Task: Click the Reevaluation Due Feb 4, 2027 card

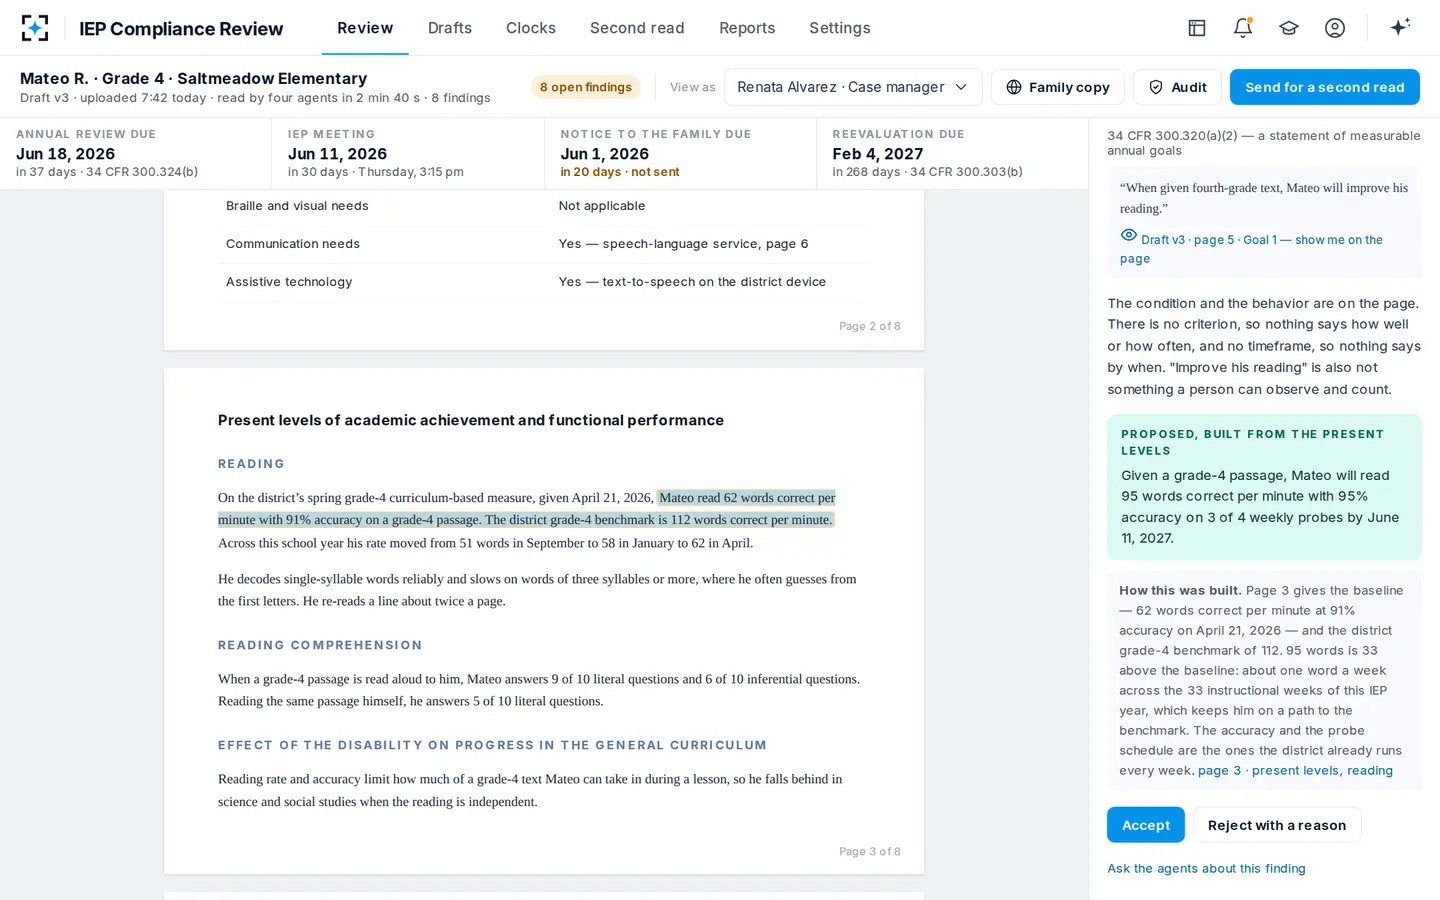Action: (952, 153)
